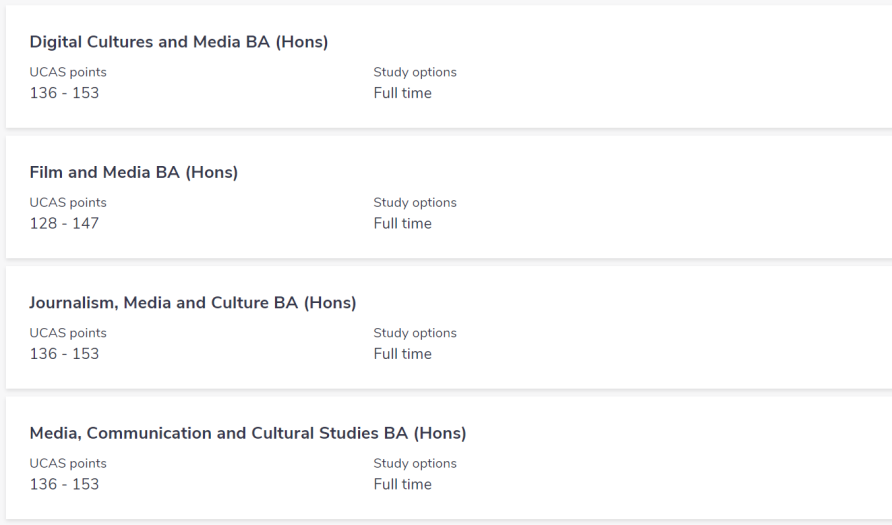
Task: Open Film and Media BA (Hons) course
Action: (x=134, y=172)
